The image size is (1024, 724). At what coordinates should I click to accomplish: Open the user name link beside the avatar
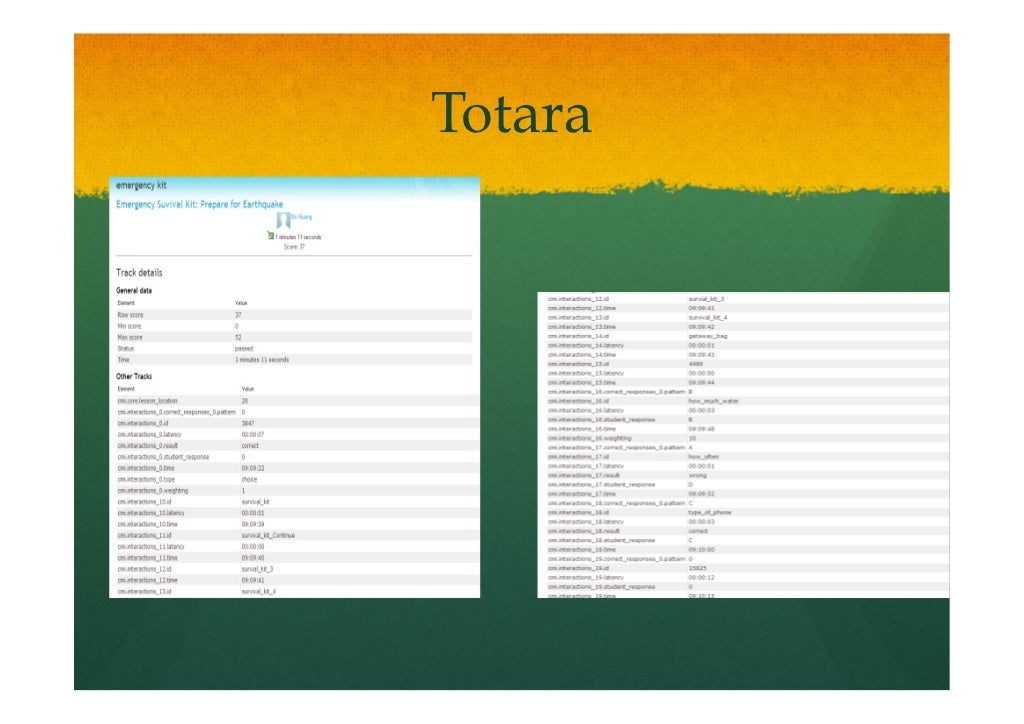tap(302, 217)
